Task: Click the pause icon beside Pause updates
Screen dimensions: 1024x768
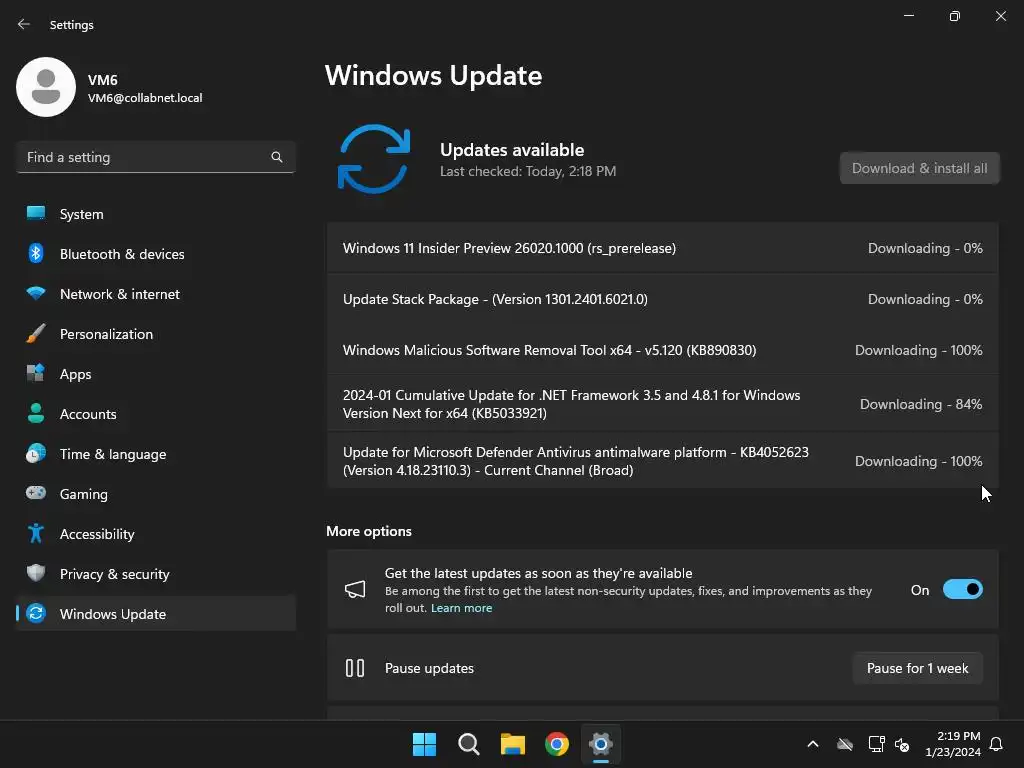Action: (355, 668)
